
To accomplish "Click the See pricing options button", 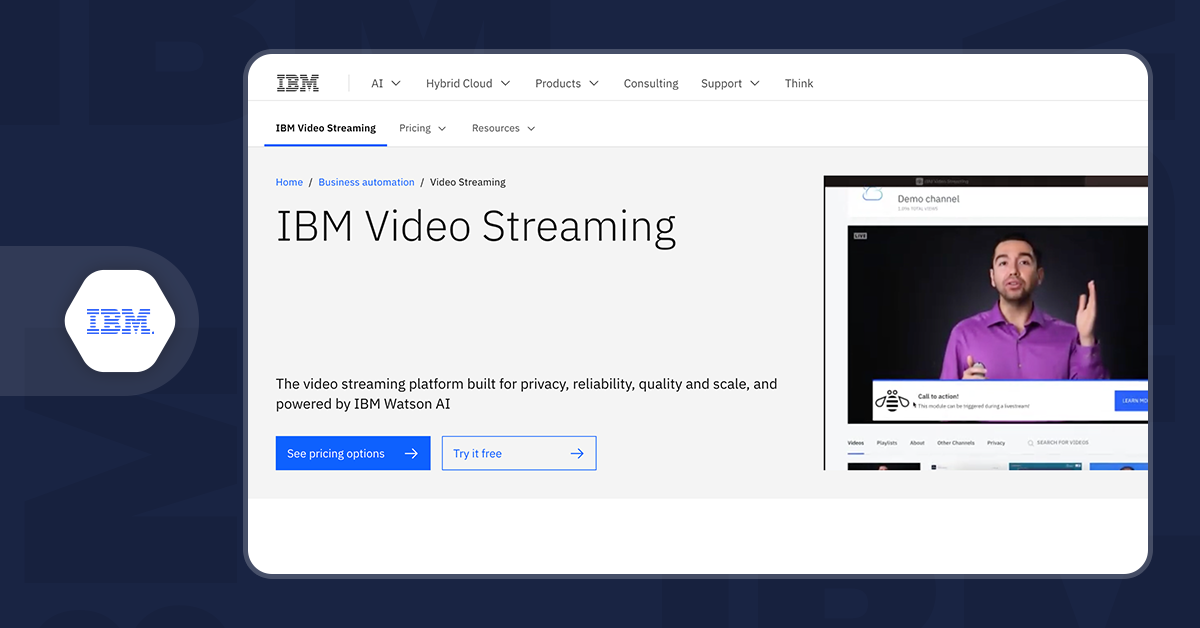I will pyautogui.click(x=352, y=453).
